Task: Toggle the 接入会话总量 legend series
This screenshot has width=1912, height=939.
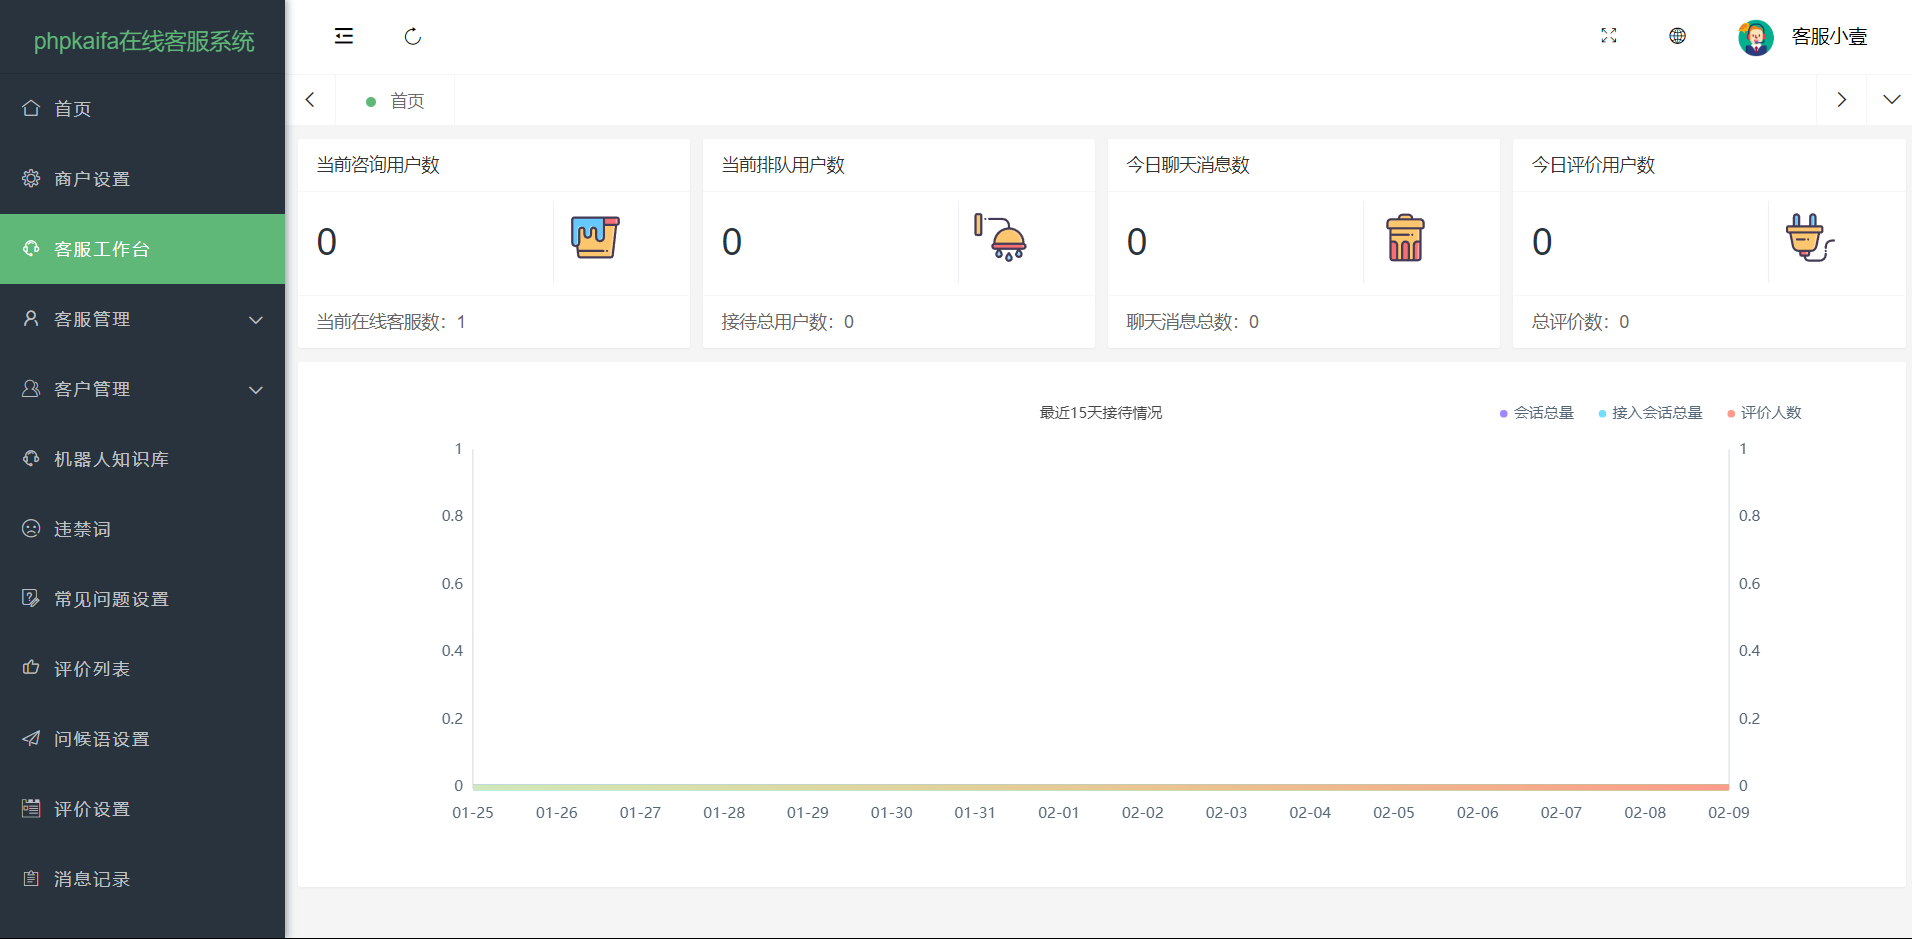Action: [1651, 413]
